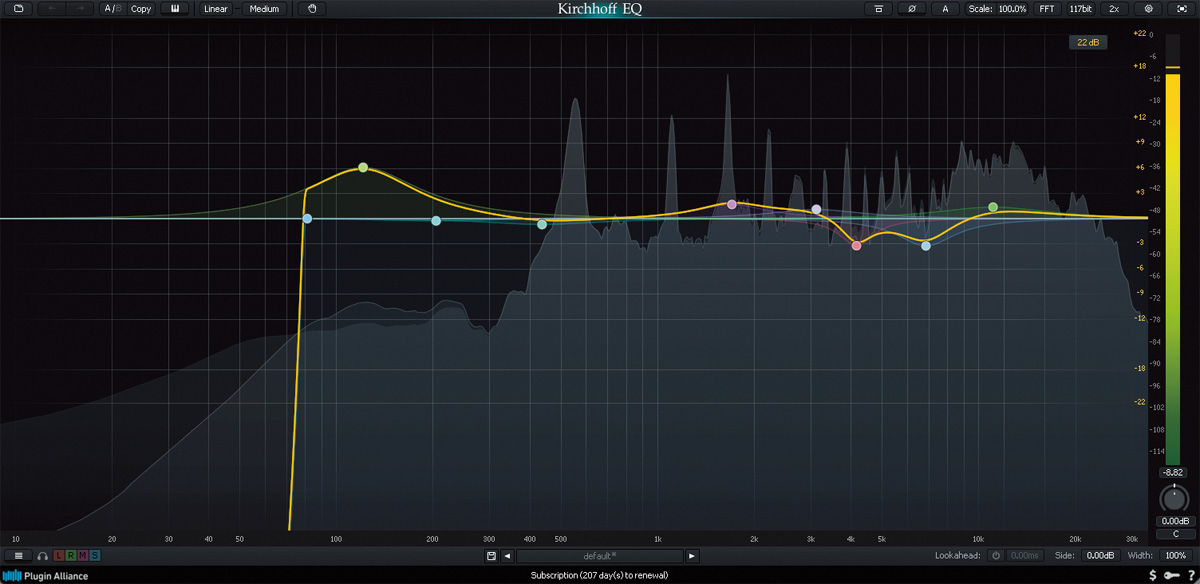Screen dimensions: 1200x584
Task: Open the hamburger menu icon
Action: (x=18, y=555)
